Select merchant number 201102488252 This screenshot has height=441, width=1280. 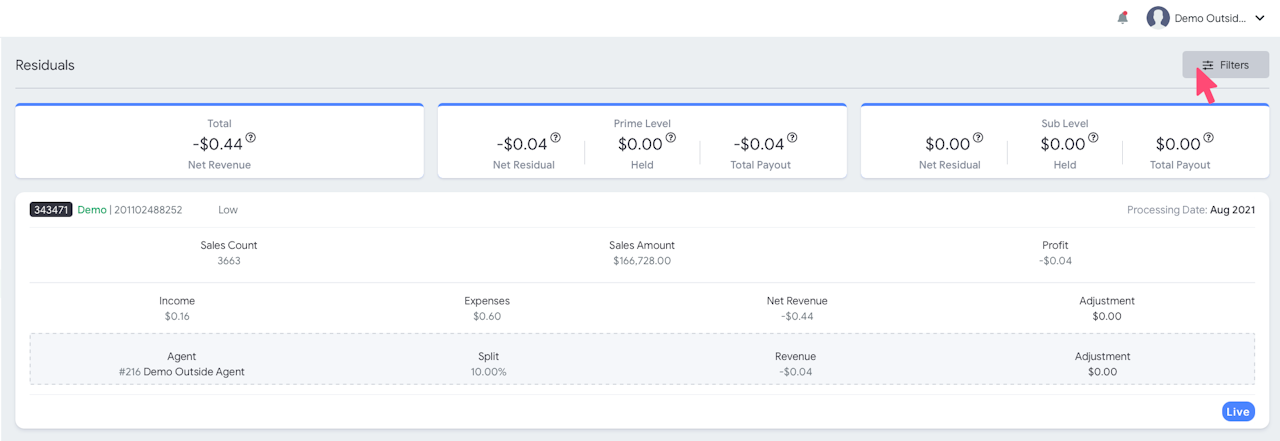(148, 210)
